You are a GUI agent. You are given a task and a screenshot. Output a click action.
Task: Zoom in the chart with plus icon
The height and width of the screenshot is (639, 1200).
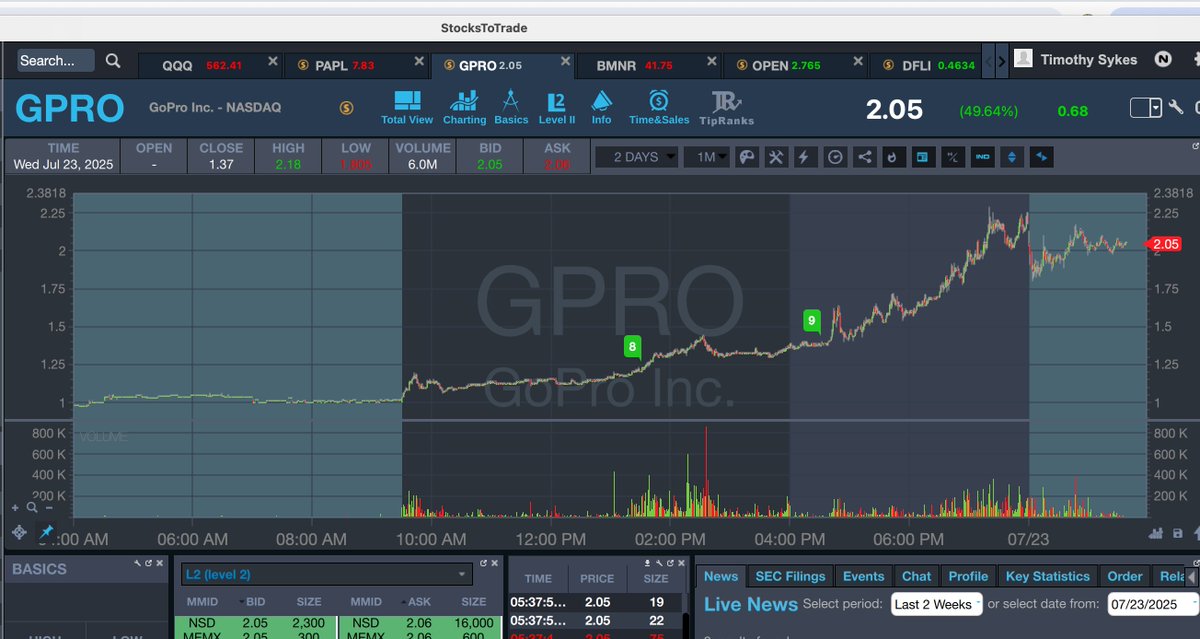click(x=16, y=508)
